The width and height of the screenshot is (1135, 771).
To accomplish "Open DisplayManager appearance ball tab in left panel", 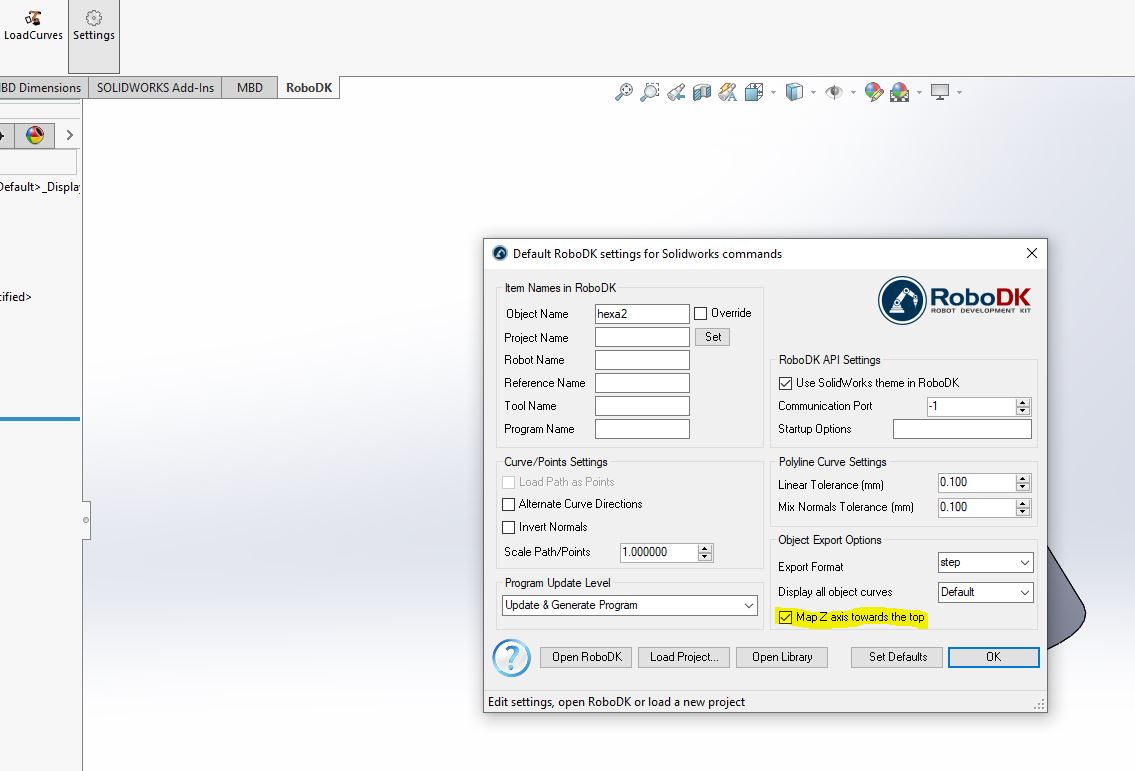I will tap(35, 135).
